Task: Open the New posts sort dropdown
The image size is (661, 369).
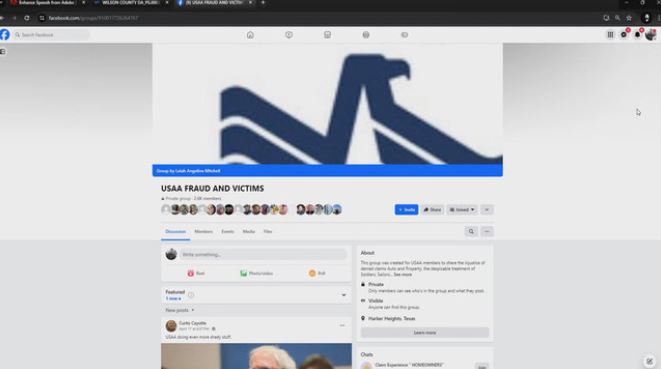Action: coord(180,310)
